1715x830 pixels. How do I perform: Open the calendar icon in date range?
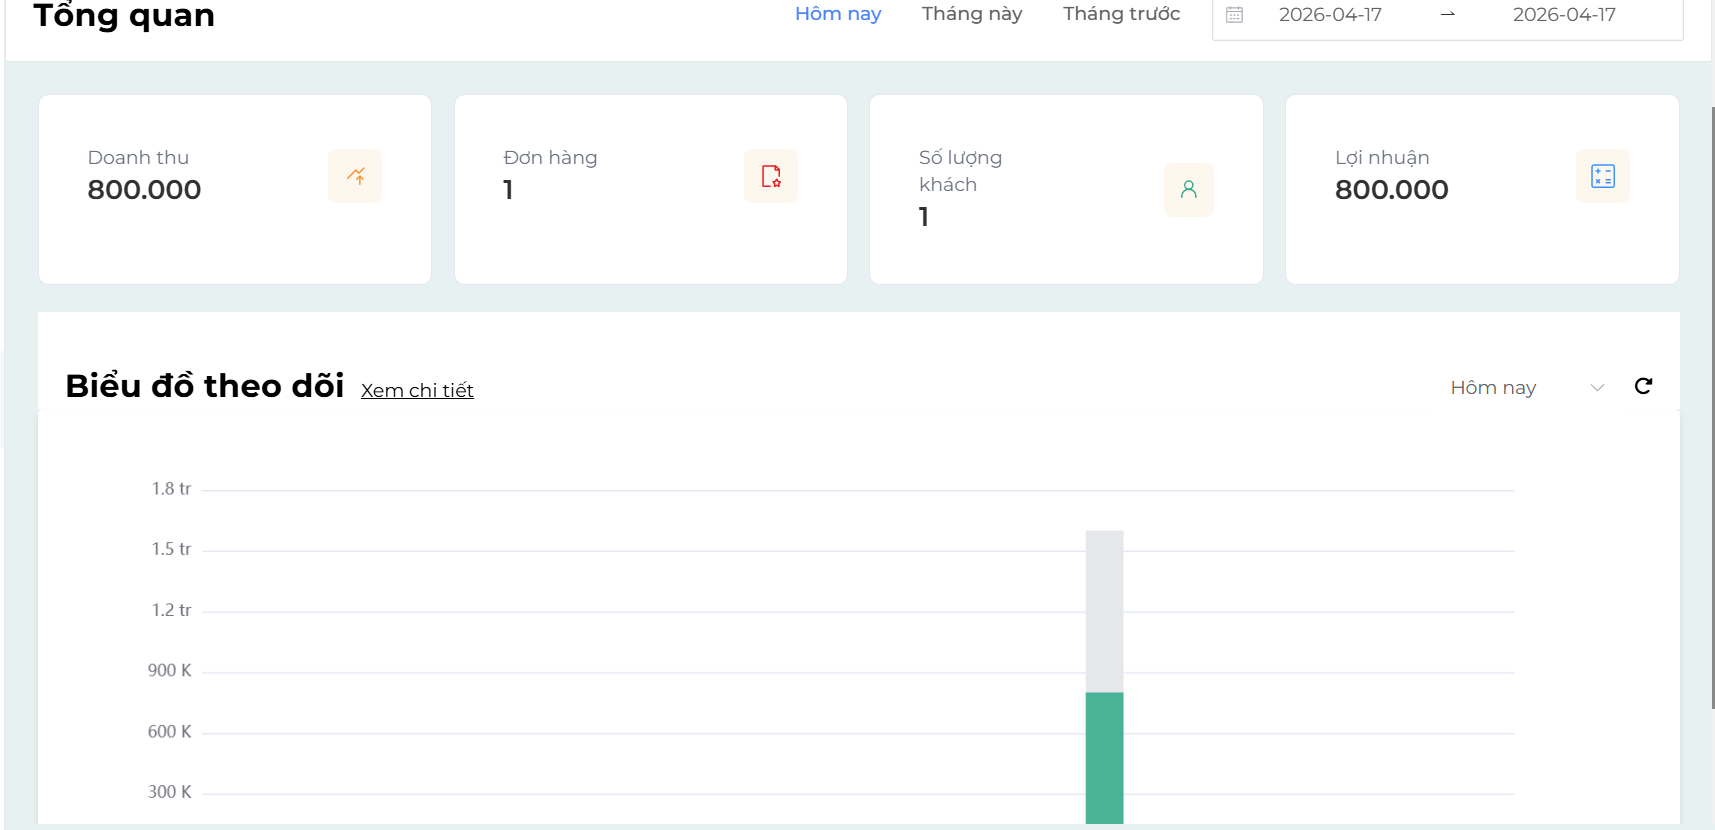coord(1235,15)
